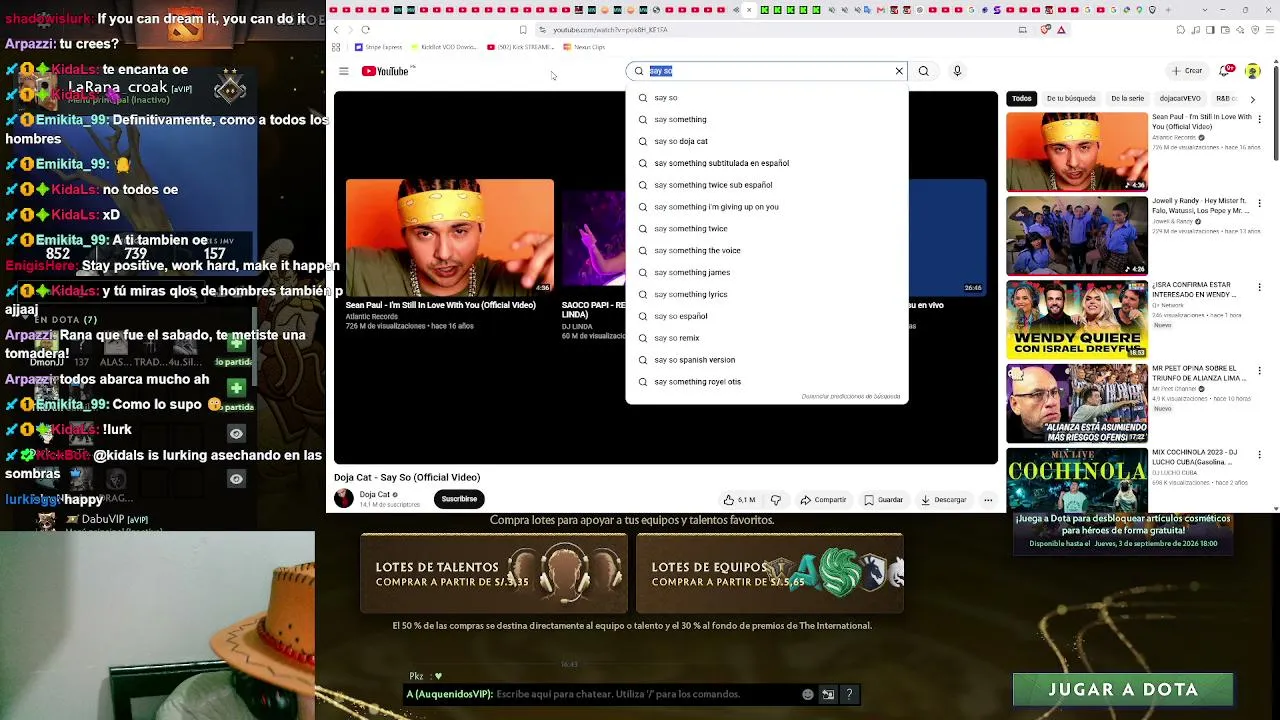Pick the 'say something lyrics' suggestion
This screenshot has width=1280, height=720.
coord(767,294)
